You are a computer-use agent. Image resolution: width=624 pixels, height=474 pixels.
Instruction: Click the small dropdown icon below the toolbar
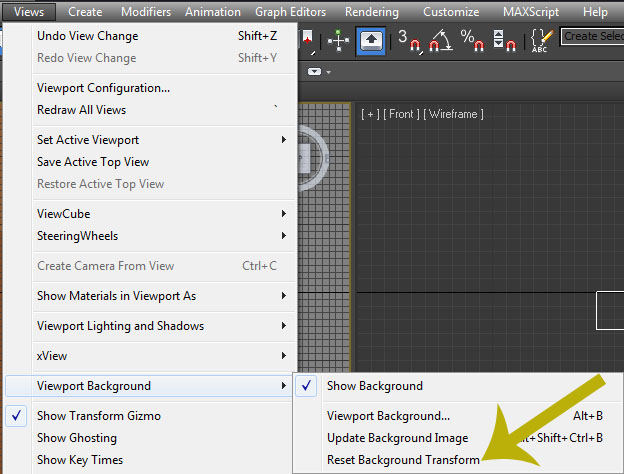pos(319,72)
